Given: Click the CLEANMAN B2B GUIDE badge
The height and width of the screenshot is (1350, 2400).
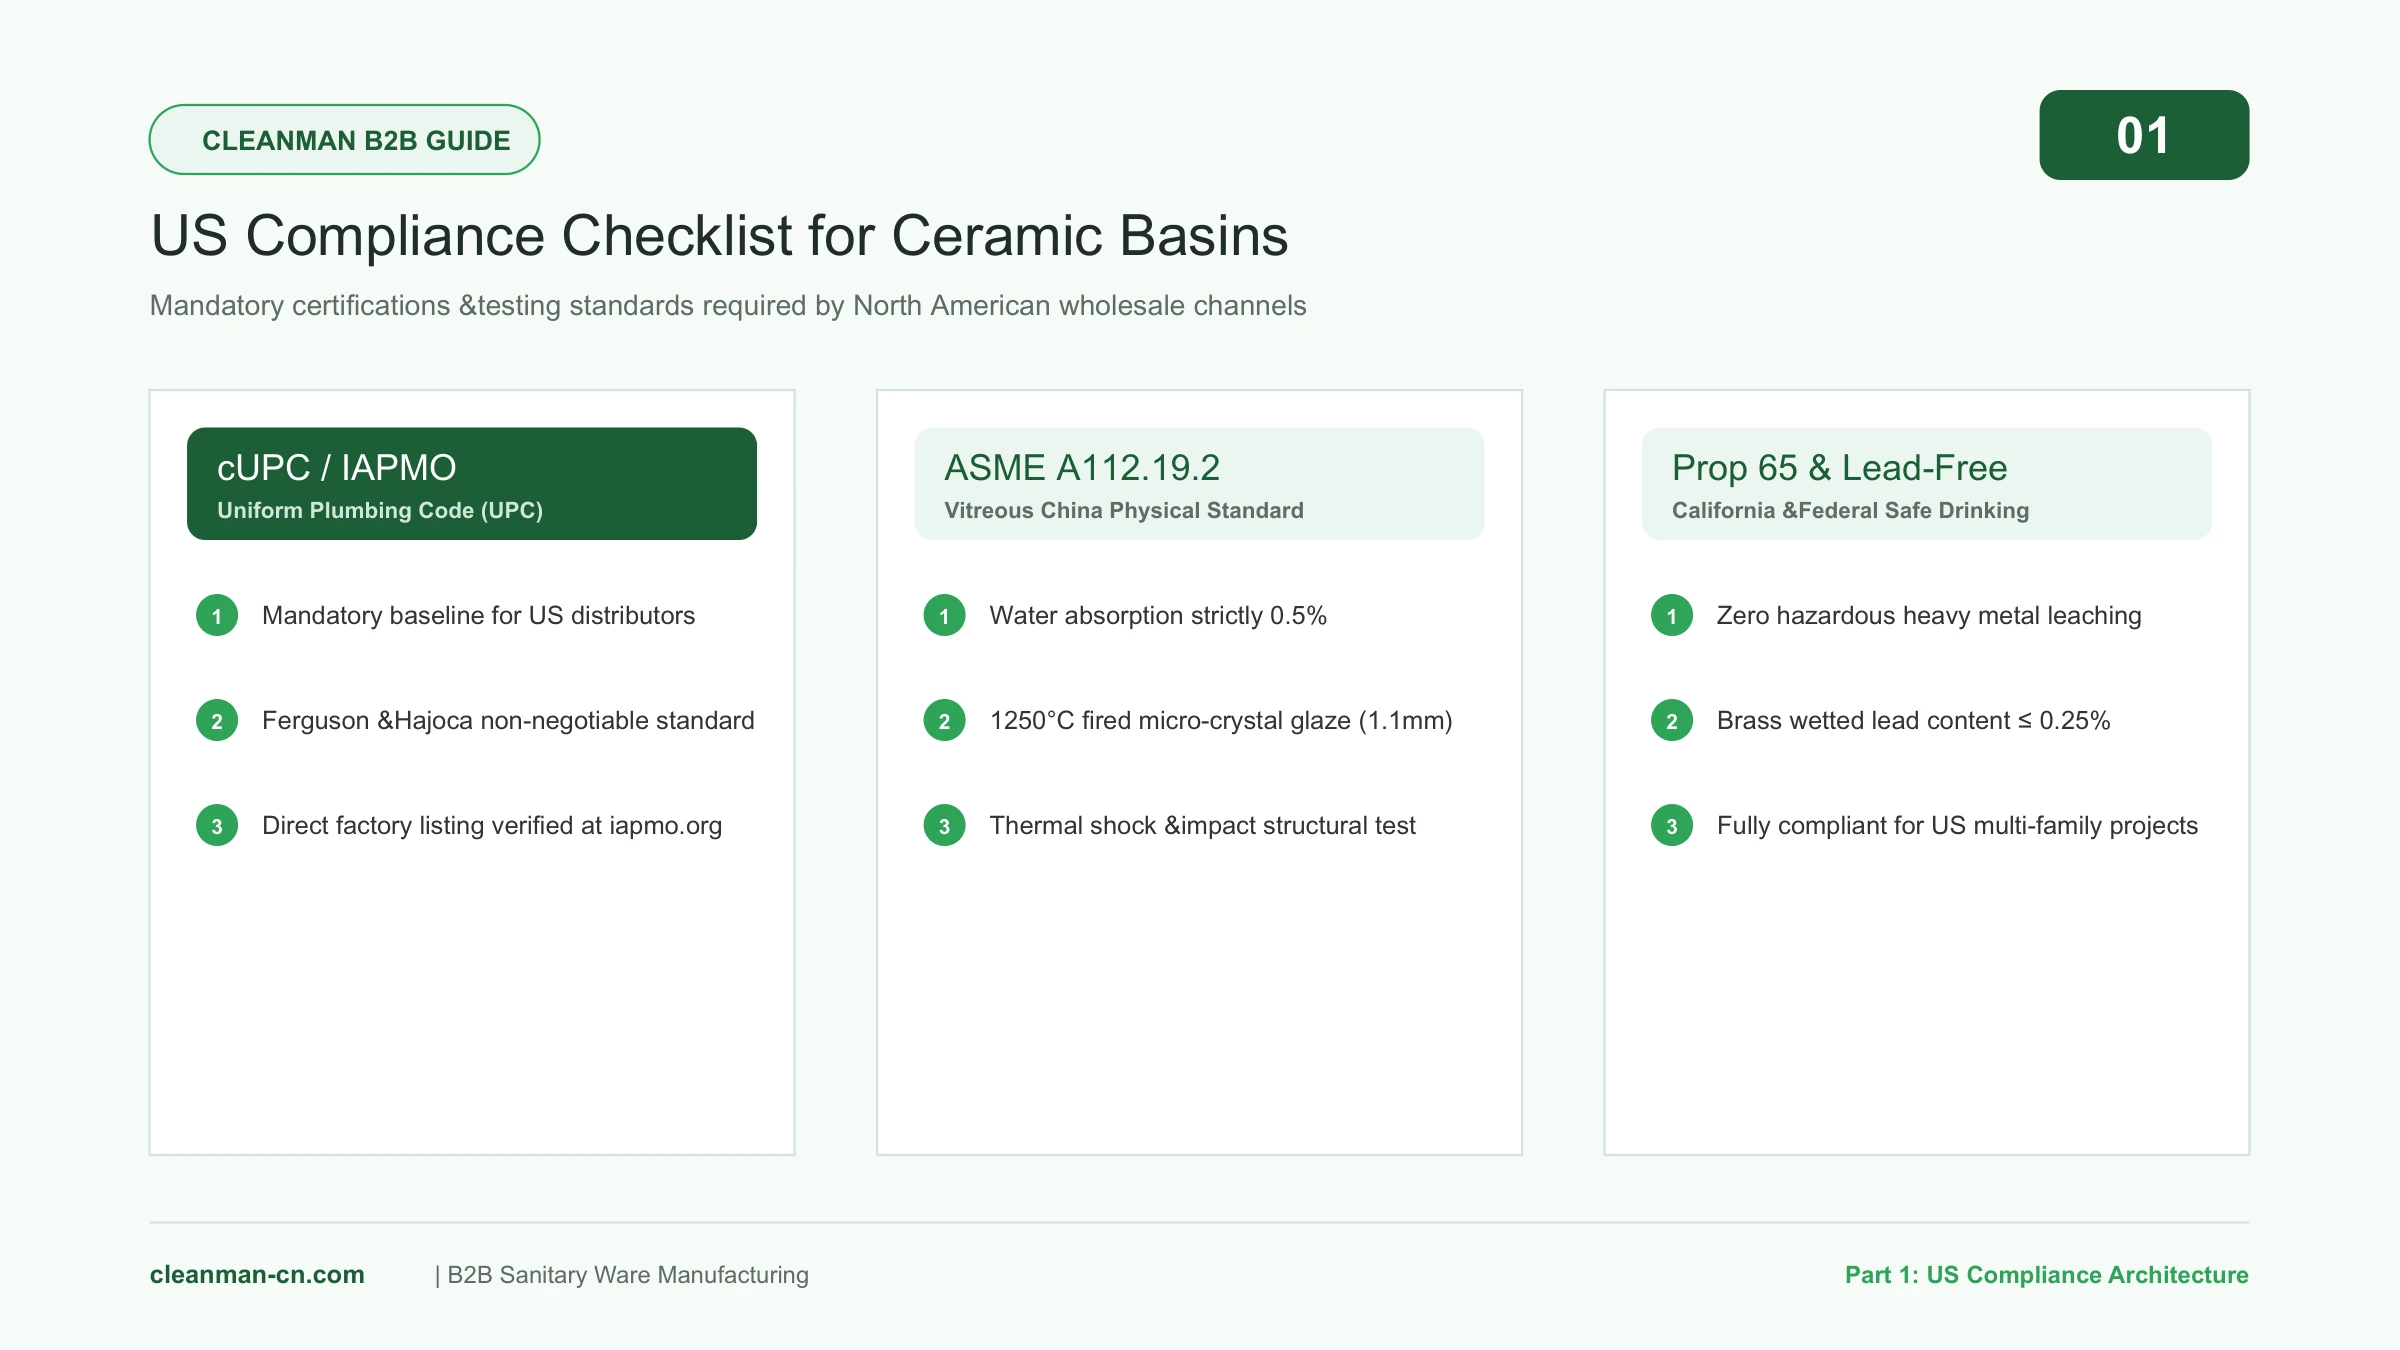Looking at the screenshot, I should coord(344,139).
